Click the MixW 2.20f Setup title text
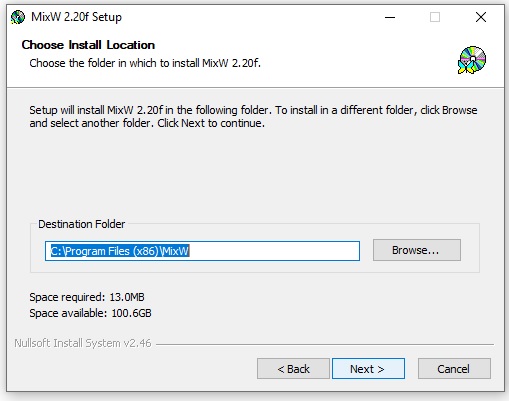The image size is (509, 401). (76, 17)
